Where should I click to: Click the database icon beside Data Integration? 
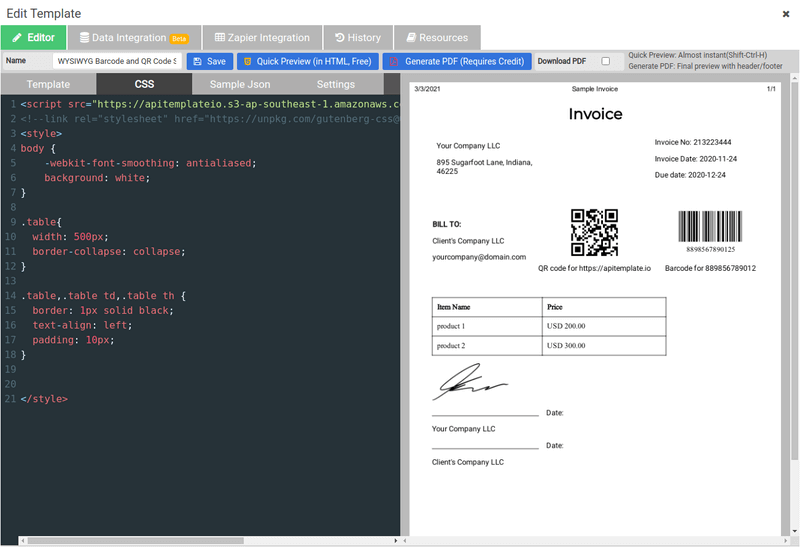click(84, 38)
